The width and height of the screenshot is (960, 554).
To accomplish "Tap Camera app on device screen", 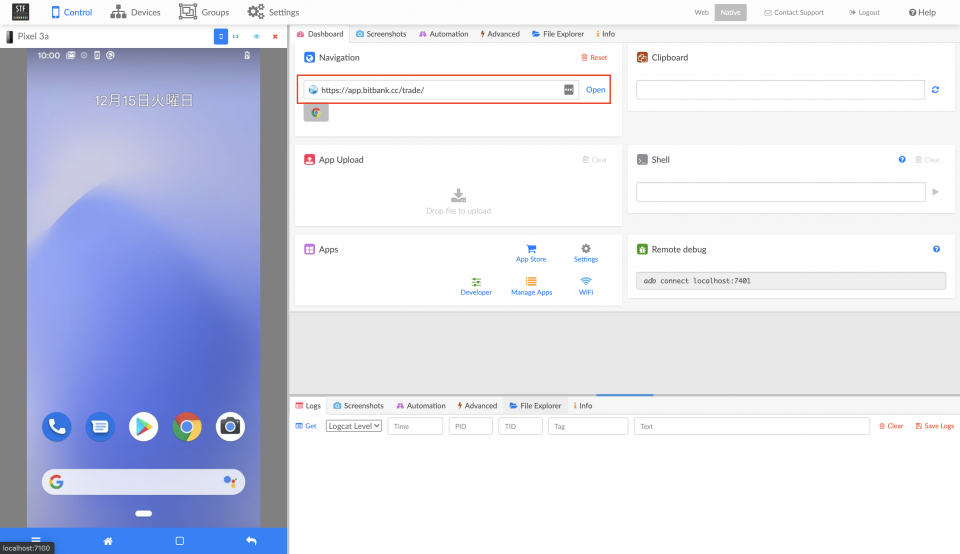I will point(230,427).
